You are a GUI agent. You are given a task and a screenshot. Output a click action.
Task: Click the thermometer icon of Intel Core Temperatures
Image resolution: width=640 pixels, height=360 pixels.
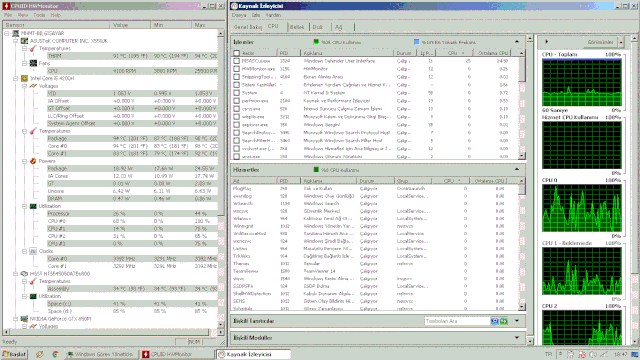pos(33,131)
